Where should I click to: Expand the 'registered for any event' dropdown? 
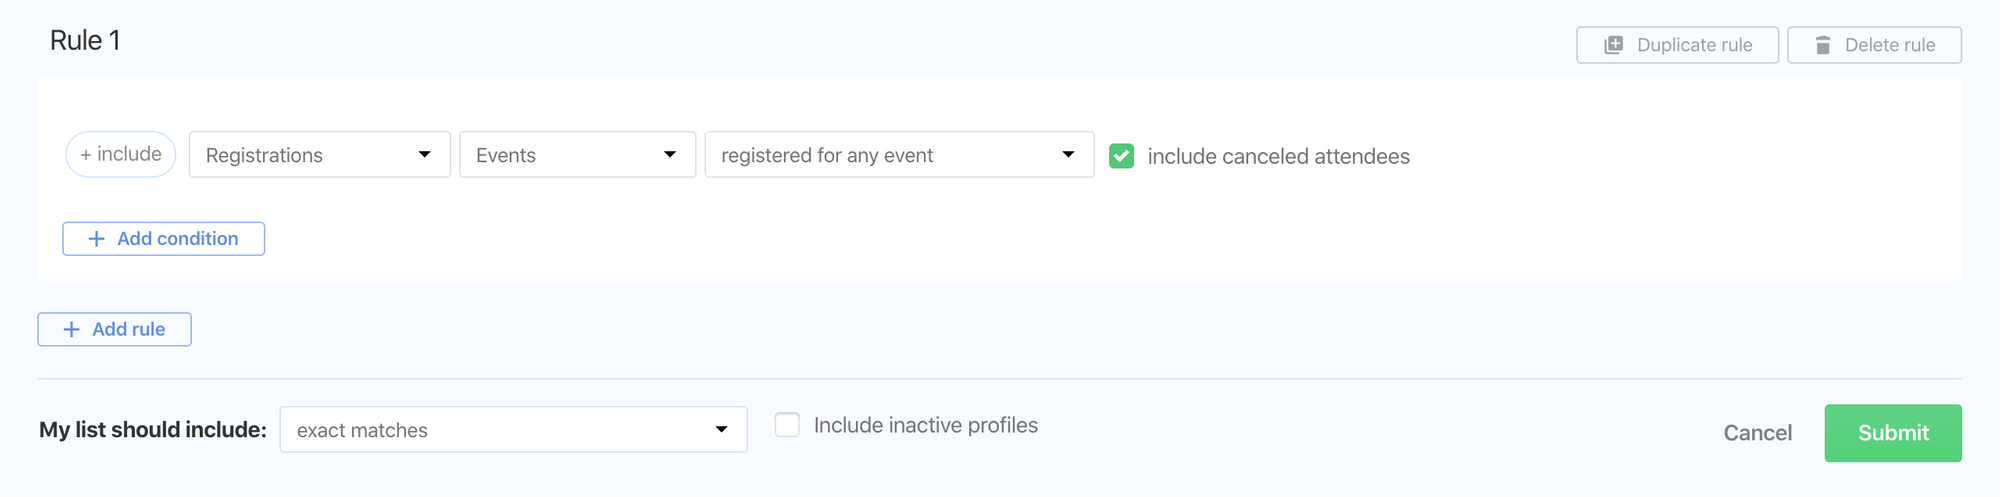[898, 155]
